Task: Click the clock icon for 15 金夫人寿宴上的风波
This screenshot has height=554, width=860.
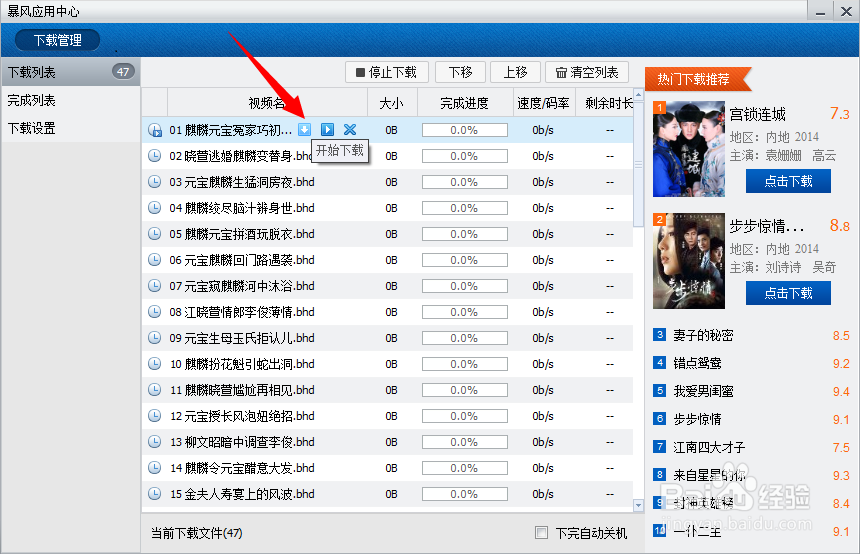Action: [x=155, y=494]
